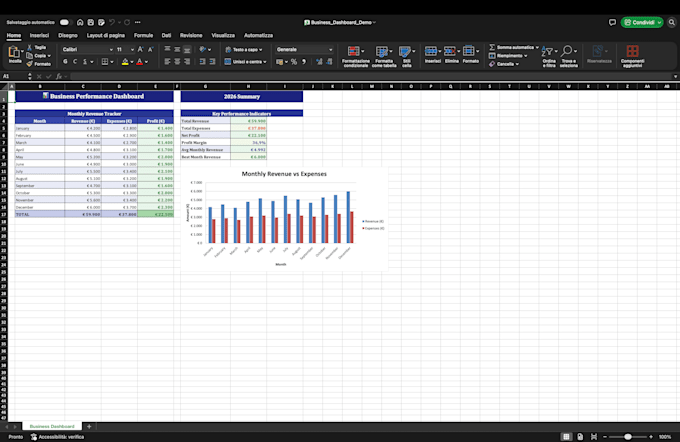Open Stili cella gallery
This screenshot has width=680, height=442.
pos(406,56)
